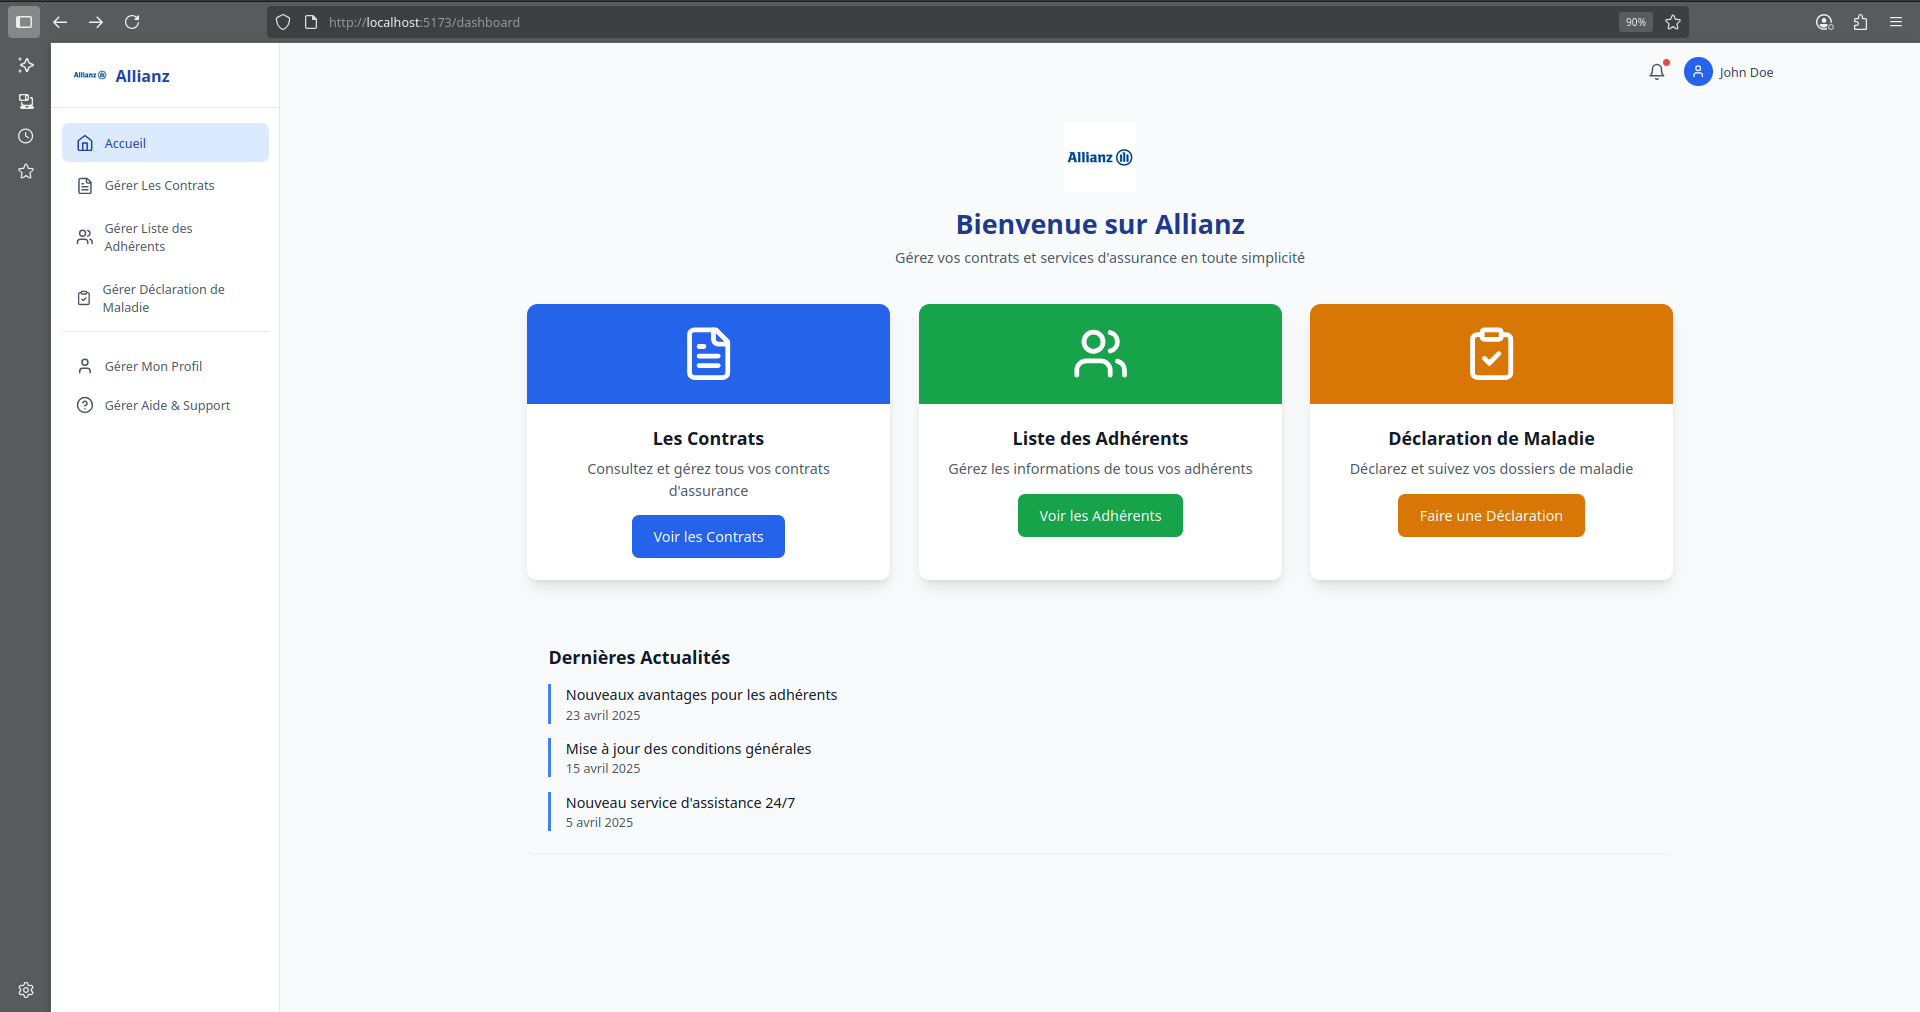Click the home icon next to Accueil

point(84,142)
